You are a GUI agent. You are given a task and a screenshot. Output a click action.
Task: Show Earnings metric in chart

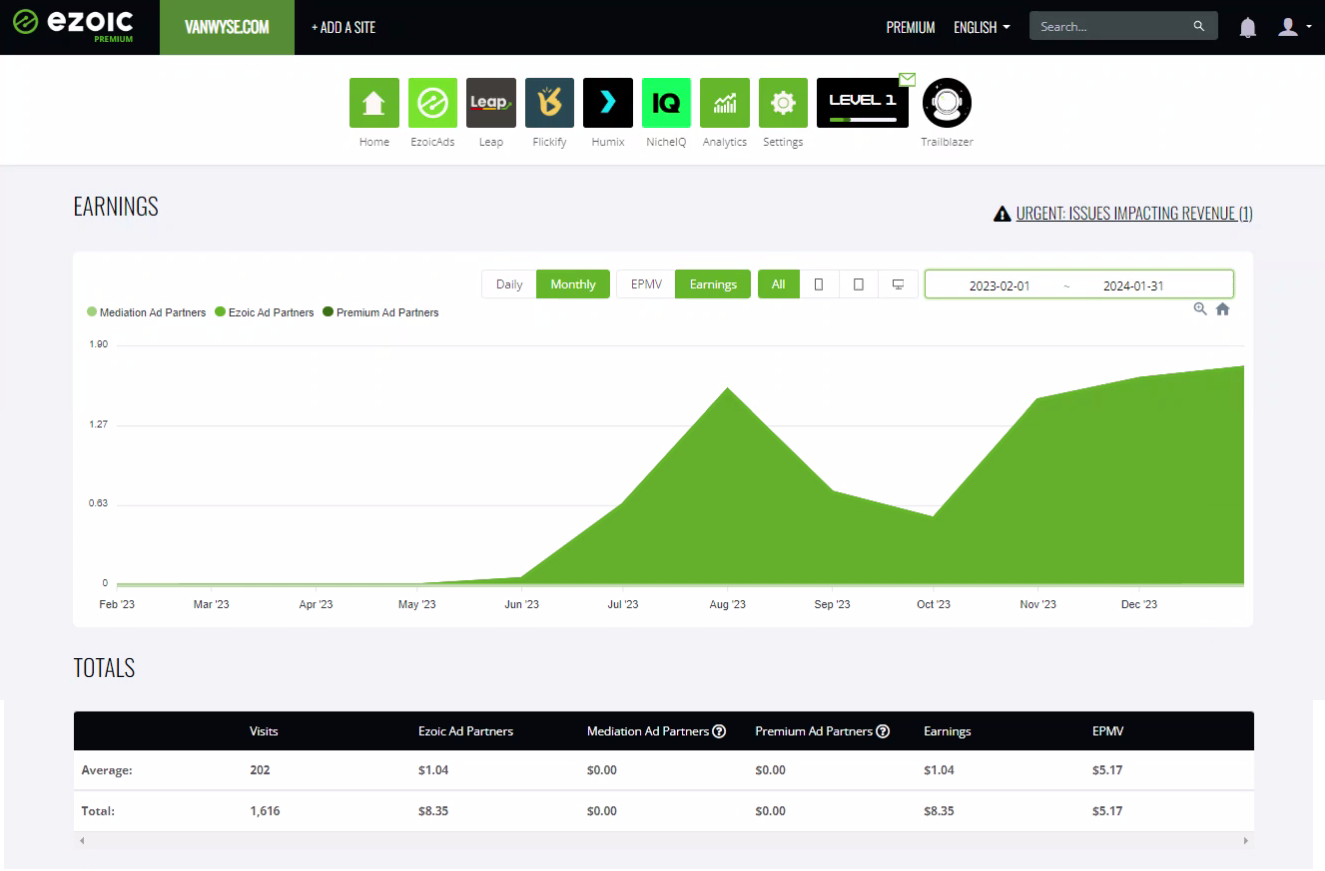coord(713,285)
